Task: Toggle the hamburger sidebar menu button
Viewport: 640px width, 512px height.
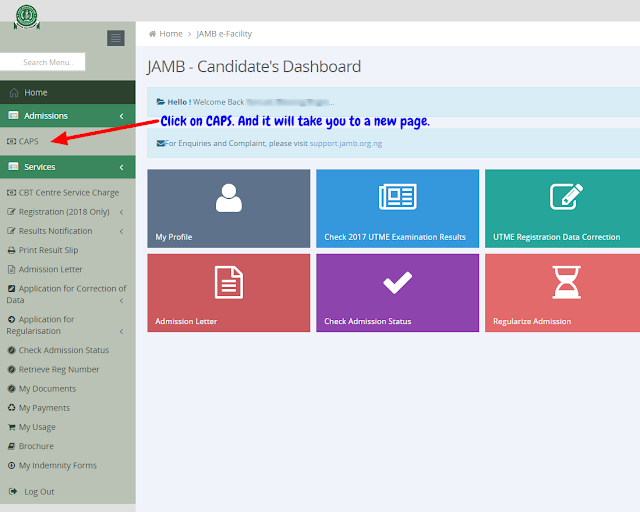Action: [x=116, y=38]
